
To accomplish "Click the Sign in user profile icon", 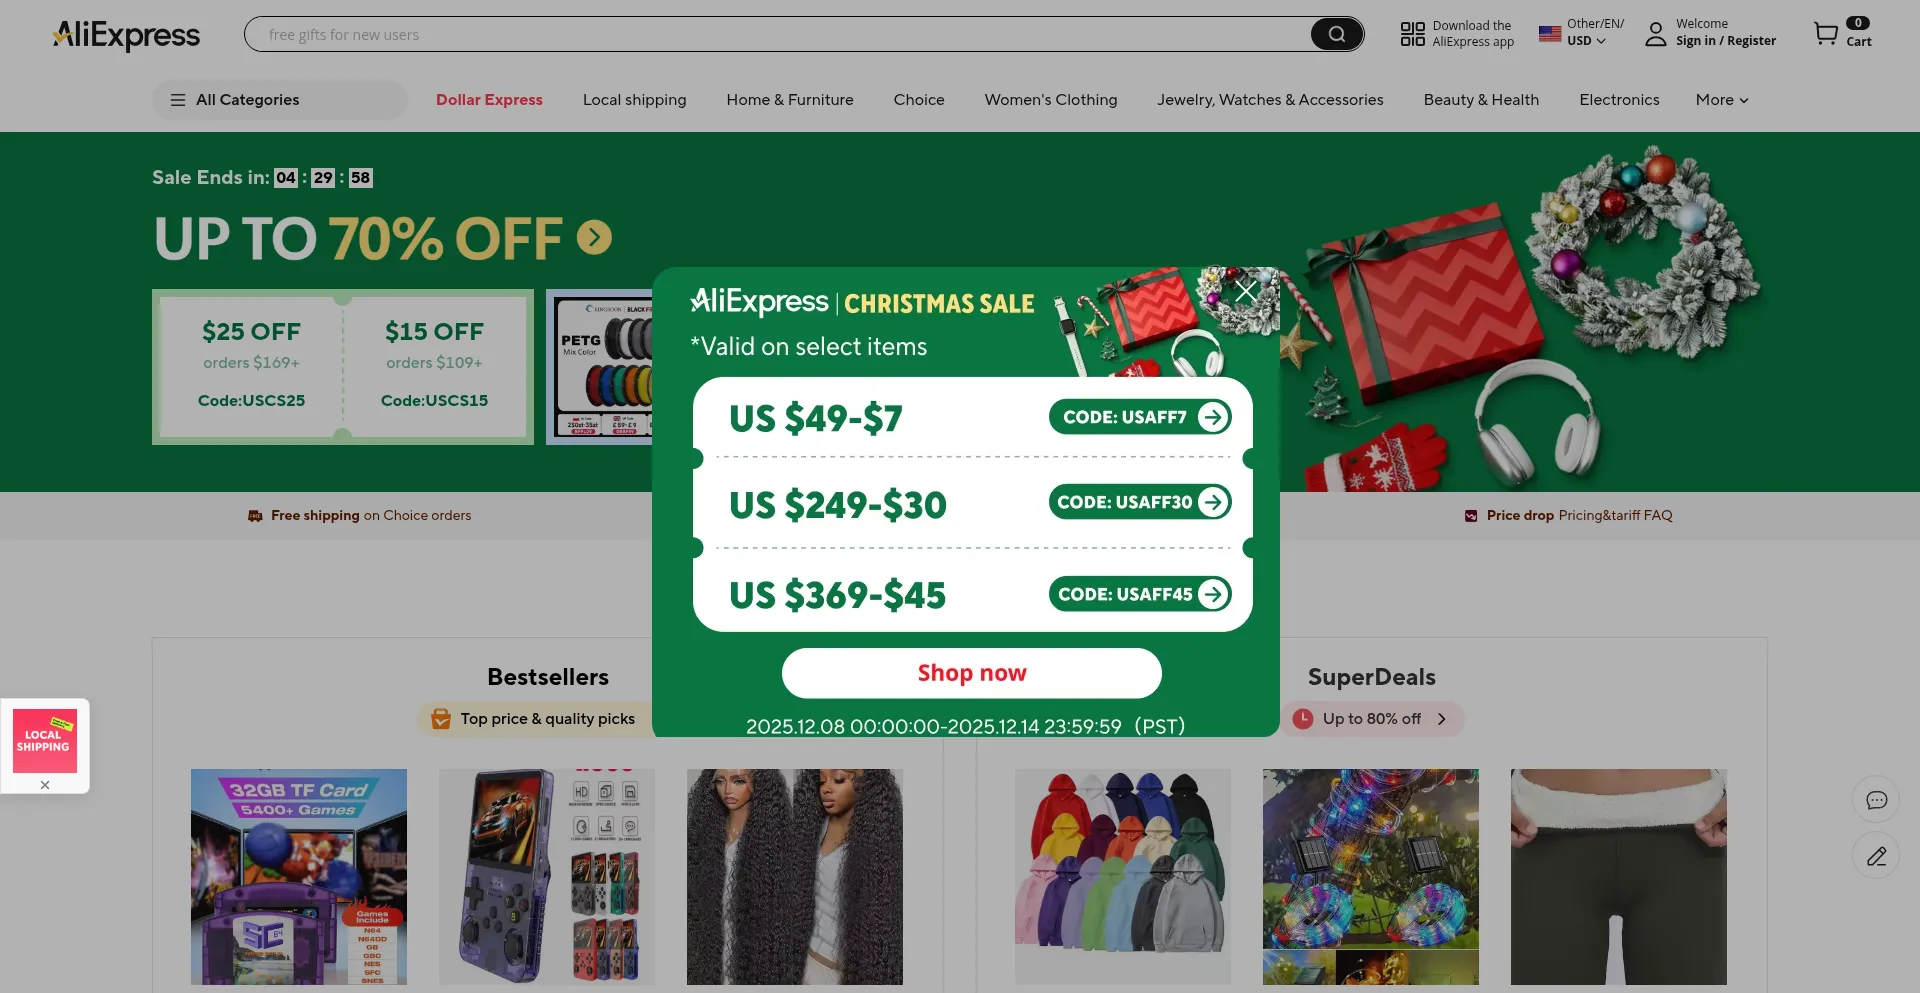I will click(x=1656, y=34).
